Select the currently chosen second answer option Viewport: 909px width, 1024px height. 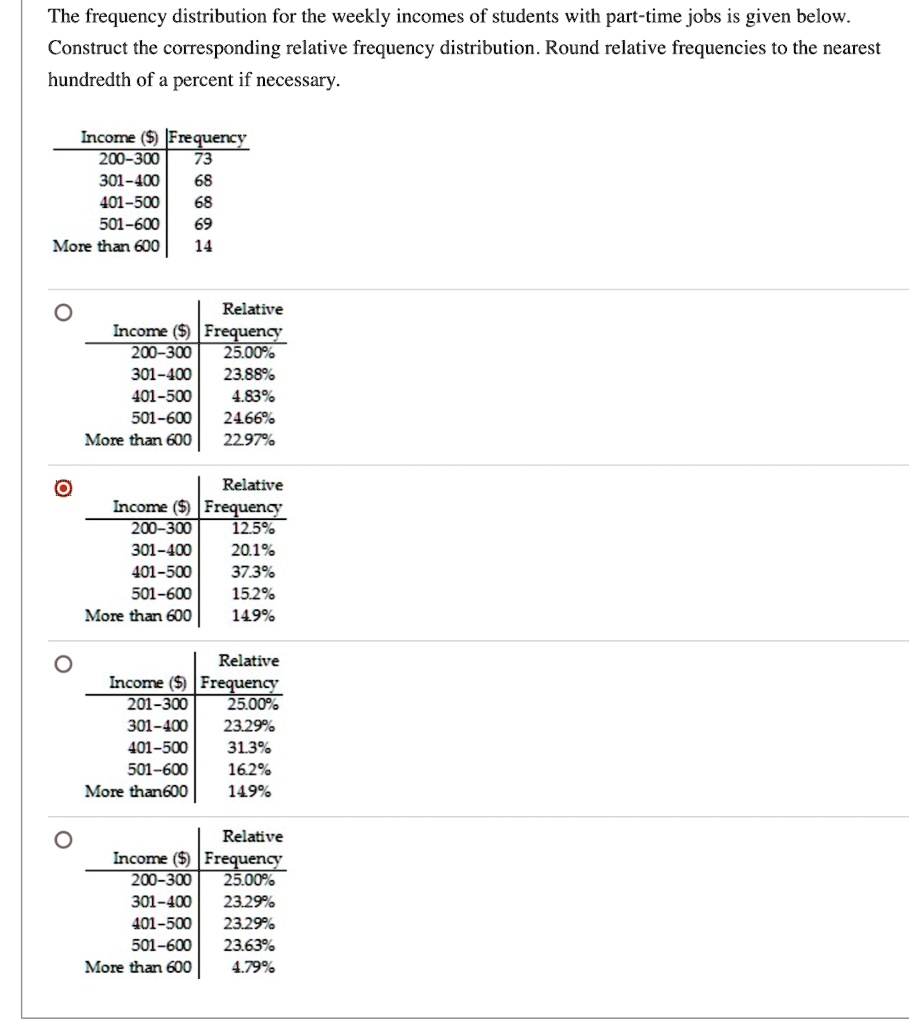tap(62, 488)
